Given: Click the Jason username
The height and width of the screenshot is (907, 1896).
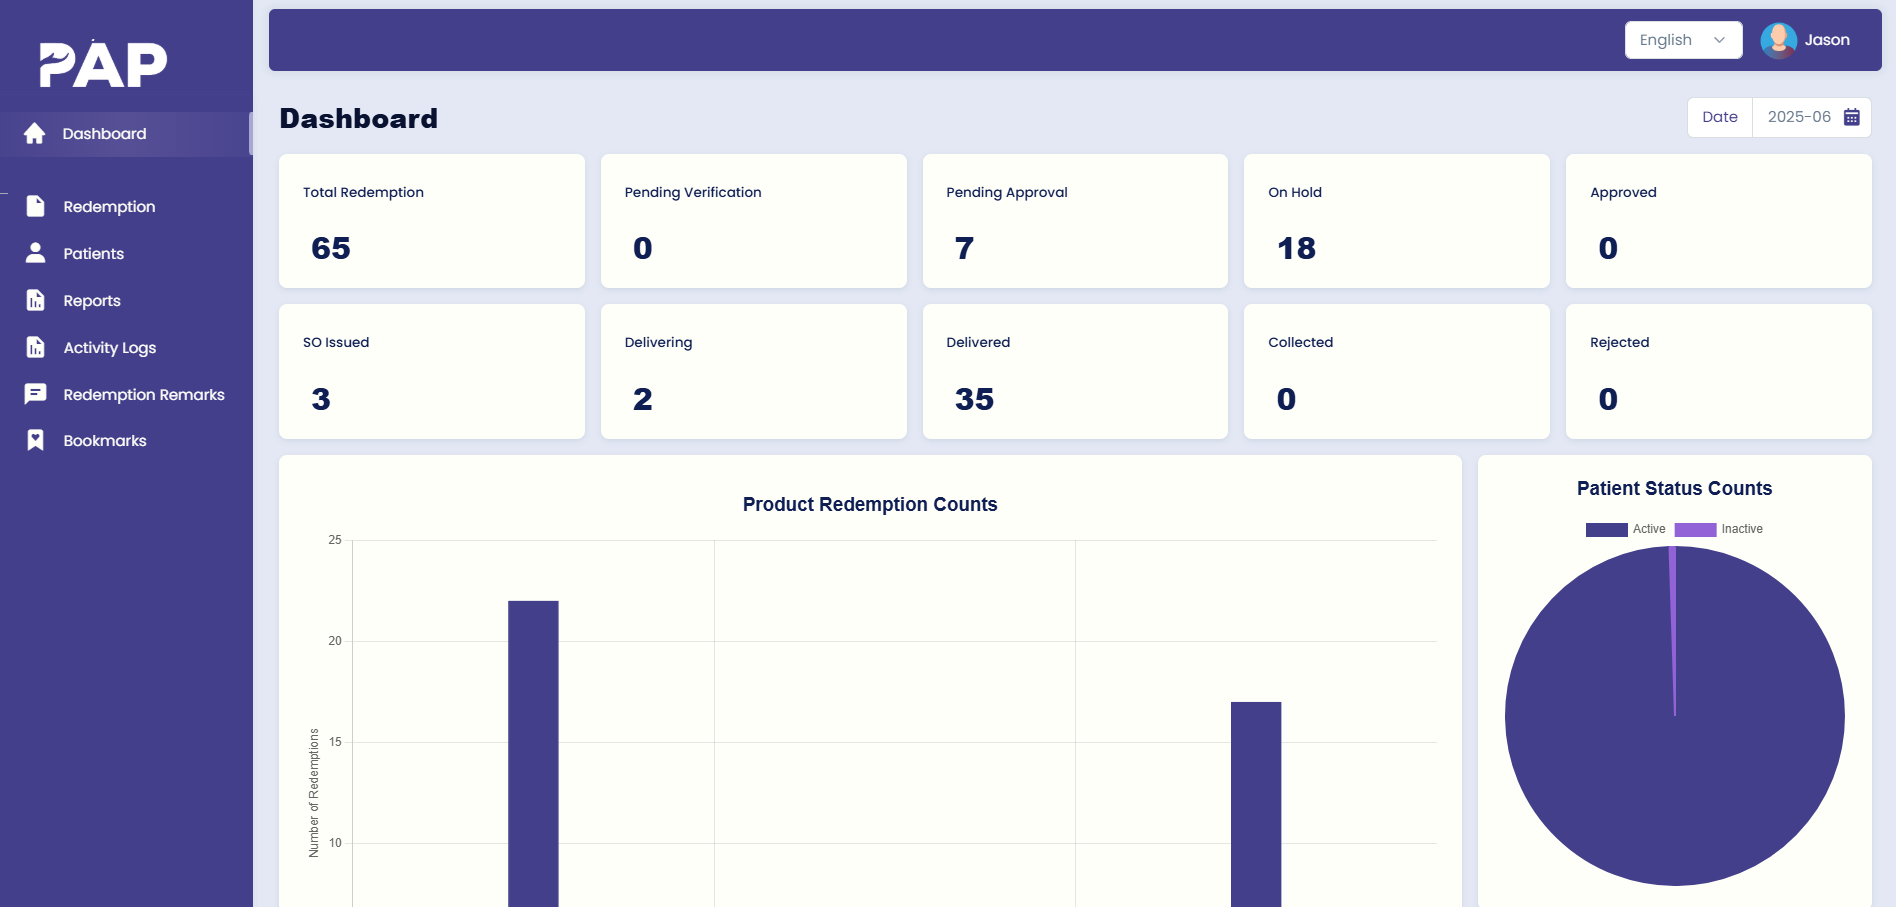Looking at the screenshot, I should (1827, 40).
